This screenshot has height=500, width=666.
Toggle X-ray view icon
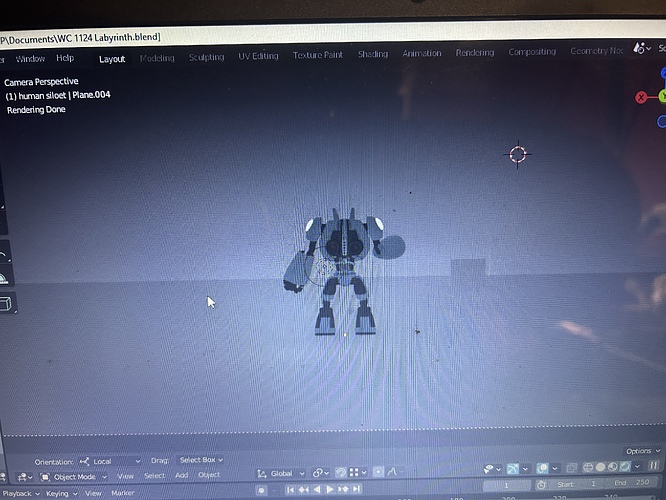coord(572,468)
